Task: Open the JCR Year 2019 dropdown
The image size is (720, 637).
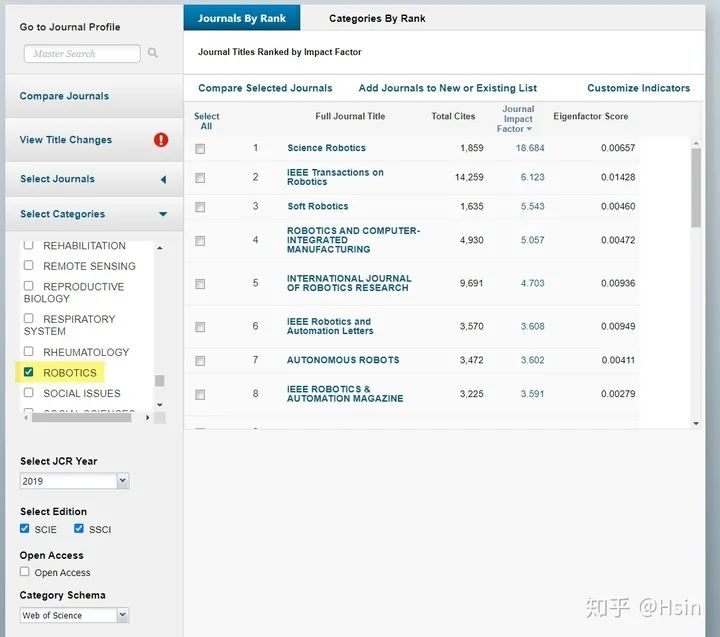Action: [74, 481]
